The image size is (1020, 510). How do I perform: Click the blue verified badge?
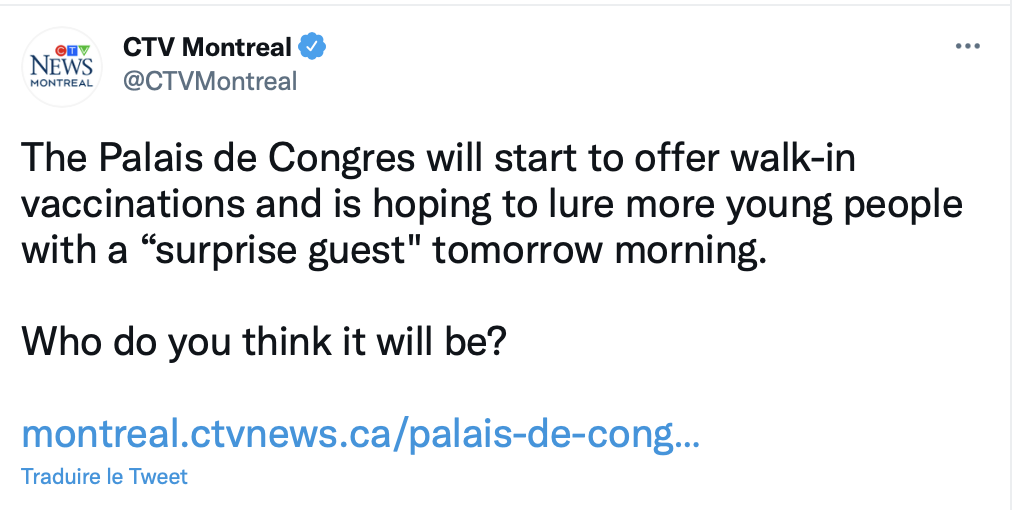312,47
